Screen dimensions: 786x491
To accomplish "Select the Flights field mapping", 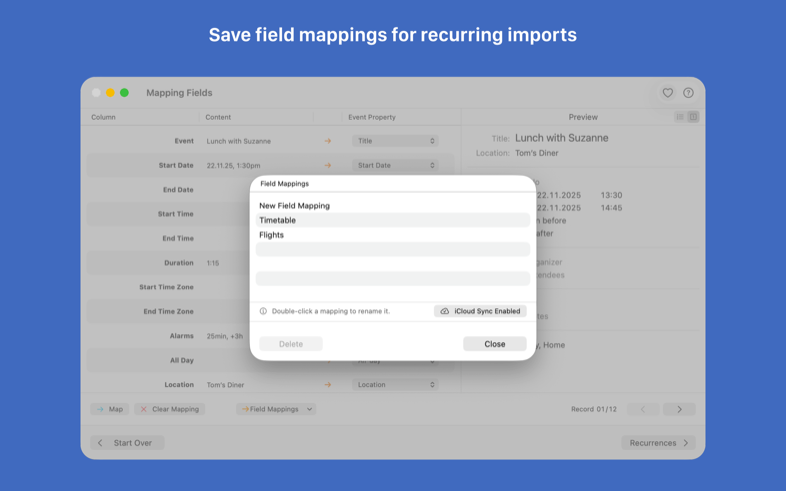I will (272, 235).
